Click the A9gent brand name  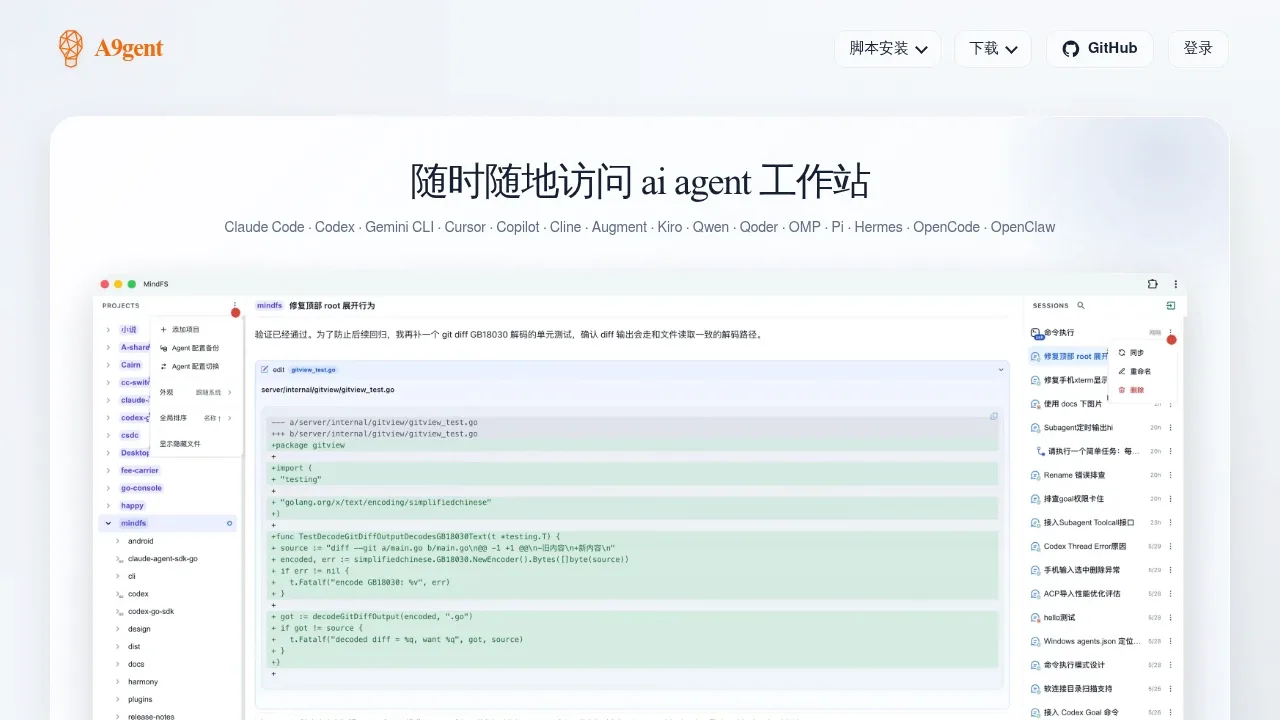[129, 48]
